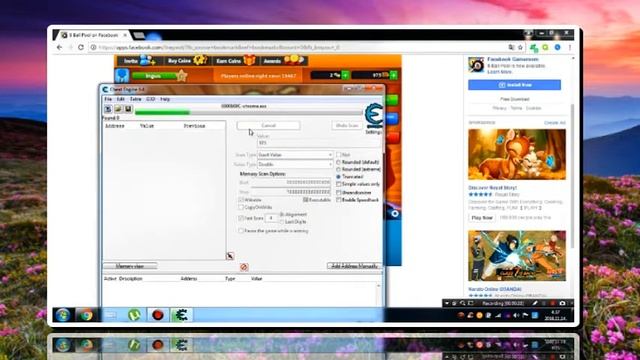Click the blue round extension icon
640x360 pixels.
coord(558,47)
